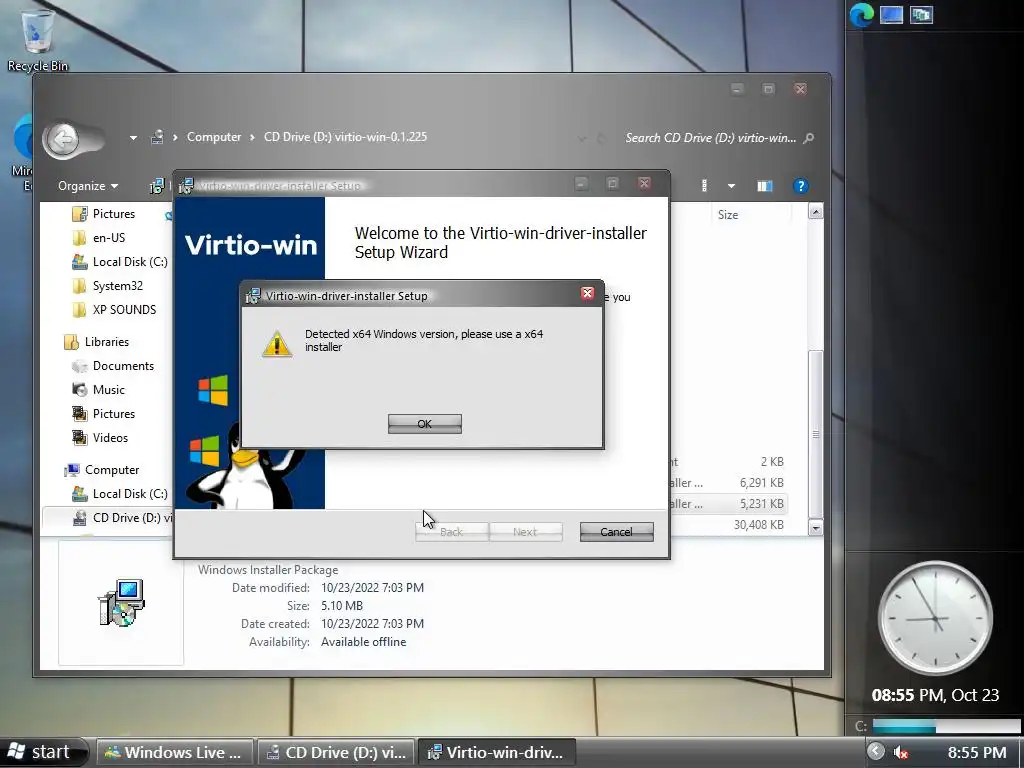Click the scrollbar down arrow in file list

point(815,527)
